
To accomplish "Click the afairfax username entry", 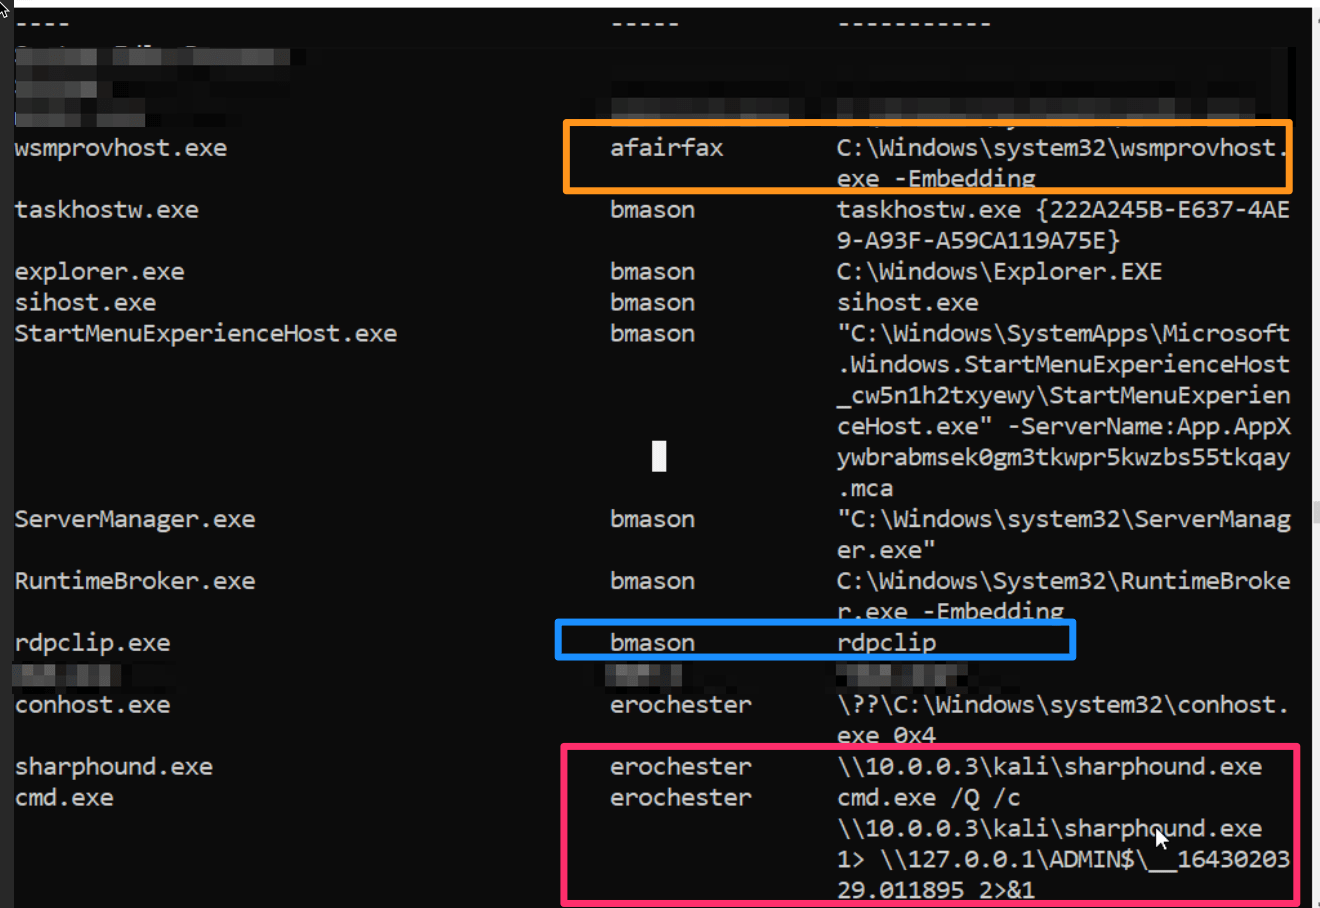I will coord(667,148).
